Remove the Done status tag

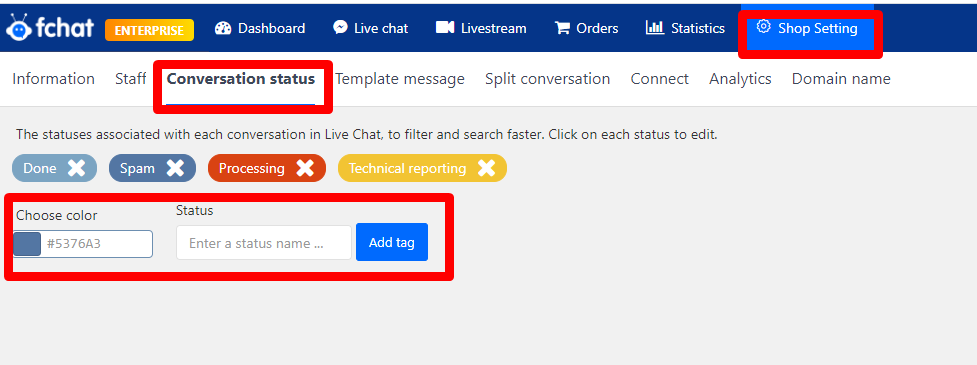pyautogui.click(x=76, y=168)
